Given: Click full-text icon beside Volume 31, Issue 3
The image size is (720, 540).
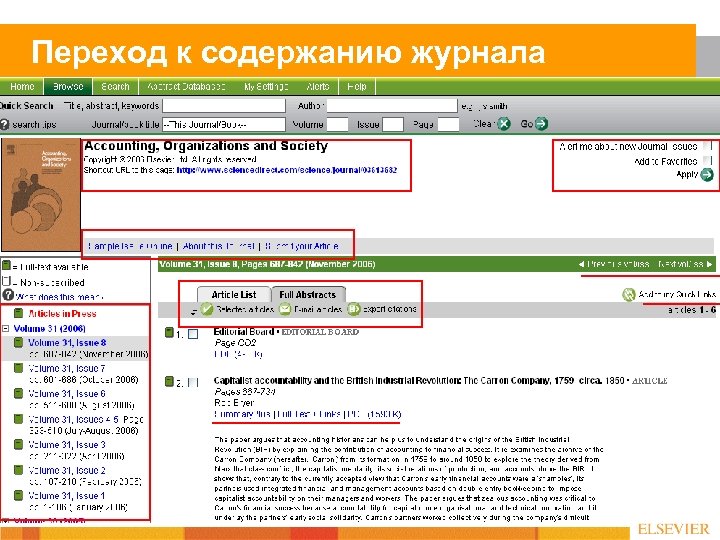Looking at the screenshot, I should 18,444.
